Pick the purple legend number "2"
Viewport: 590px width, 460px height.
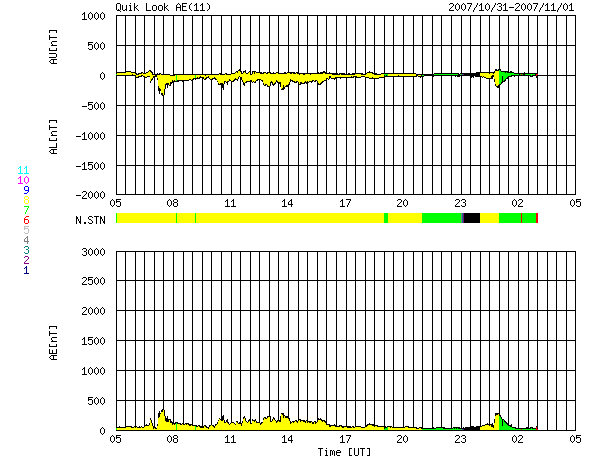point(26,260)
